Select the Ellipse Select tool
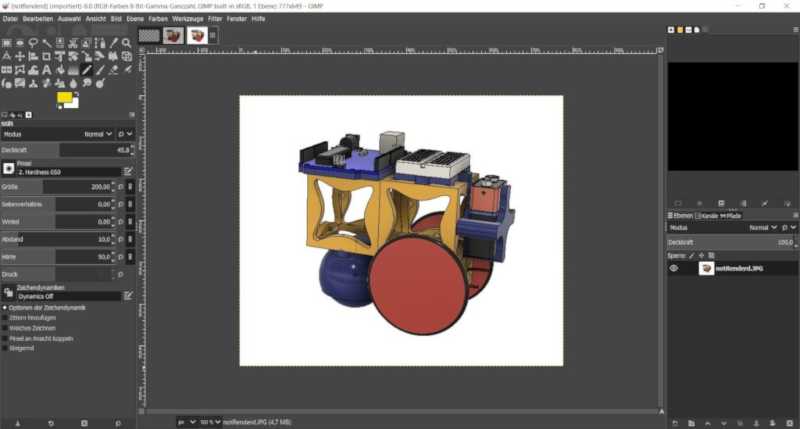The height and width of the screenshot is (429, 800). [20, 43]
